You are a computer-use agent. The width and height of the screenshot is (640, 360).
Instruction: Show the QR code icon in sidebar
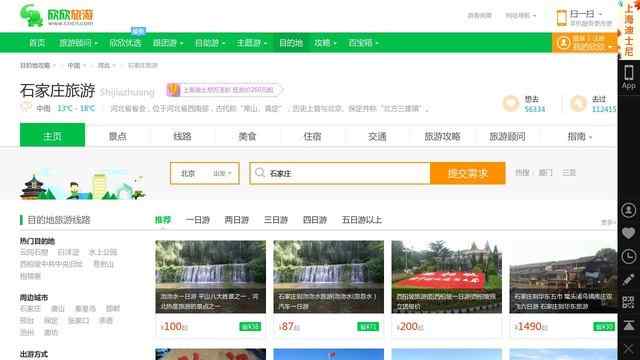pos(629,302)
